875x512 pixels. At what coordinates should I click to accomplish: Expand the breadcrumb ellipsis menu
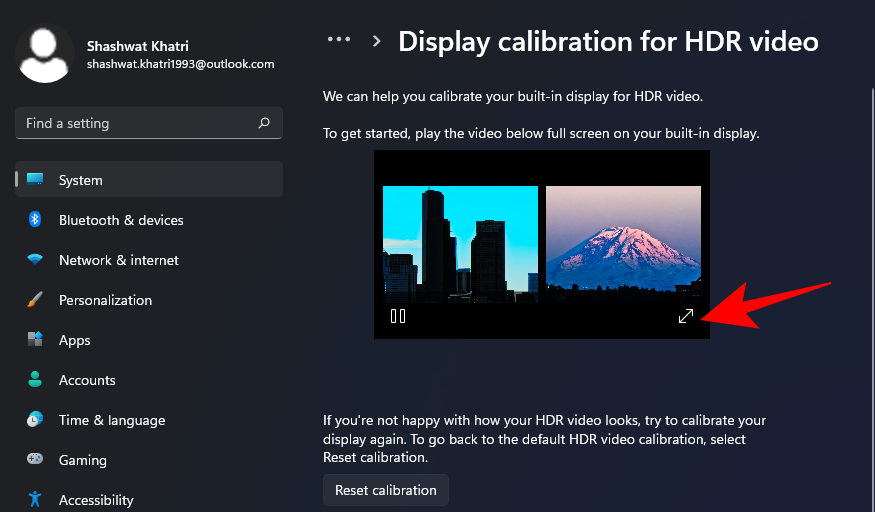[339, 40]
